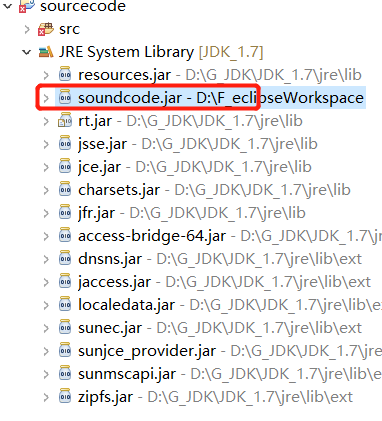
Task: Select the rt.jar row text
Action: click(190, 121)
